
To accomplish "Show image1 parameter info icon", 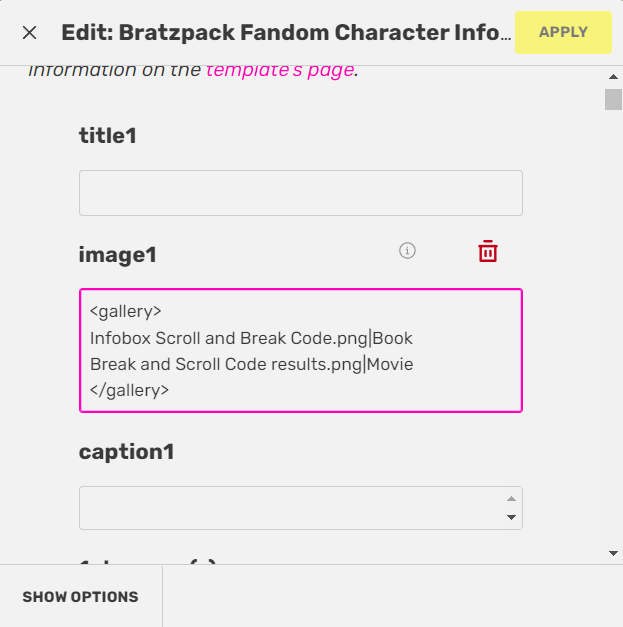I will tap(407, 251).
